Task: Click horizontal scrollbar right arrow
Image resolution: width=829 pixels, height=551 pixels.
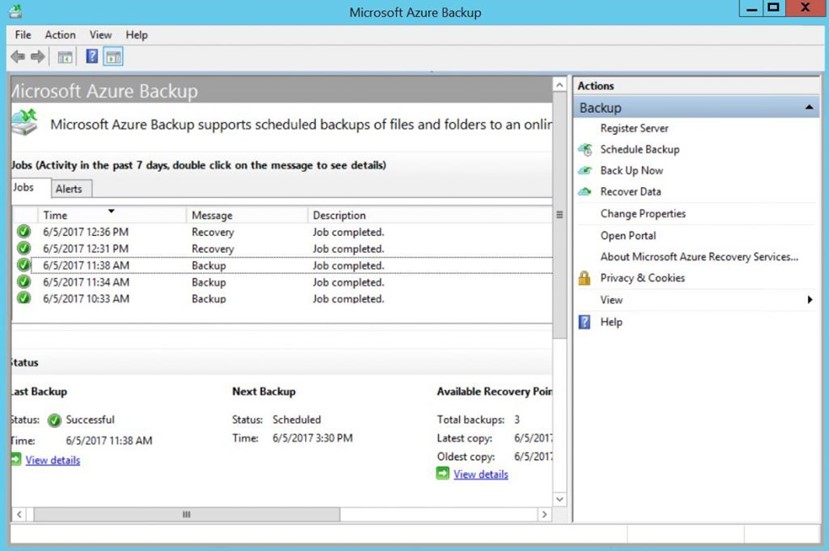Action: (545, 514)
